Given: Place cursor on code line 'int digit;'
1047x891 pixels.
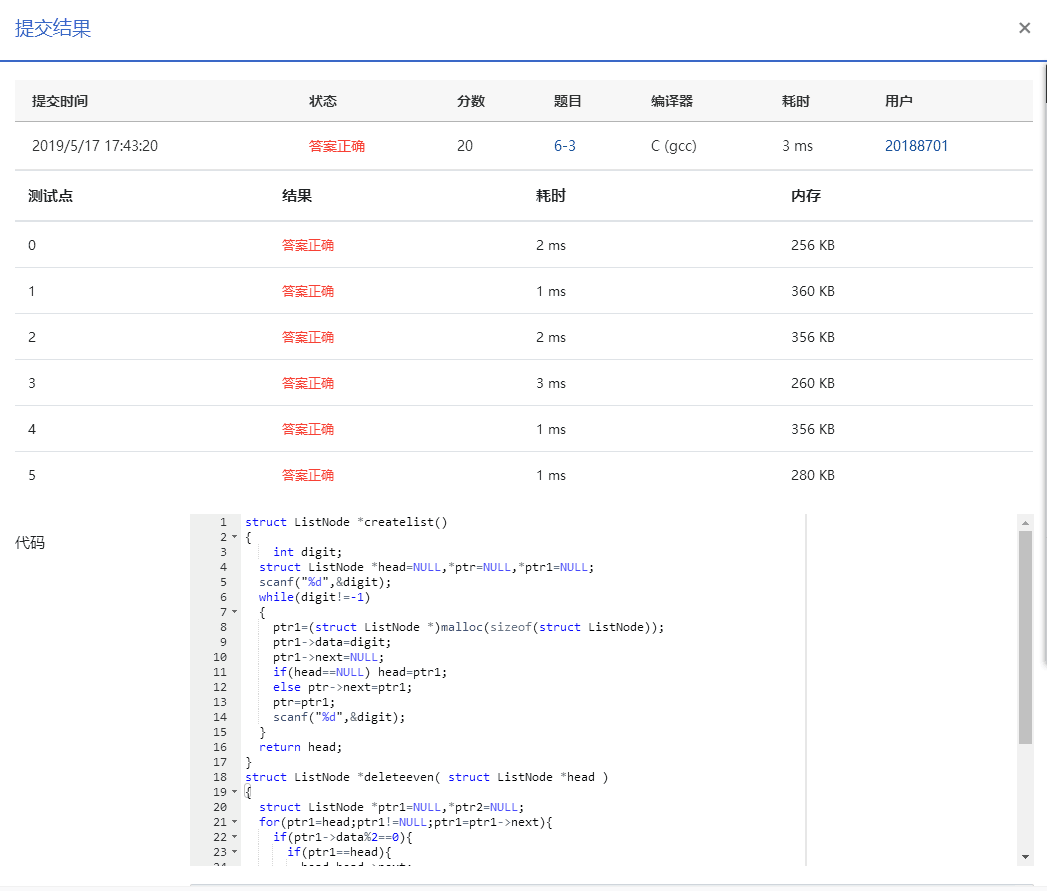Looking at the screenshot, I should coord(307,552).
